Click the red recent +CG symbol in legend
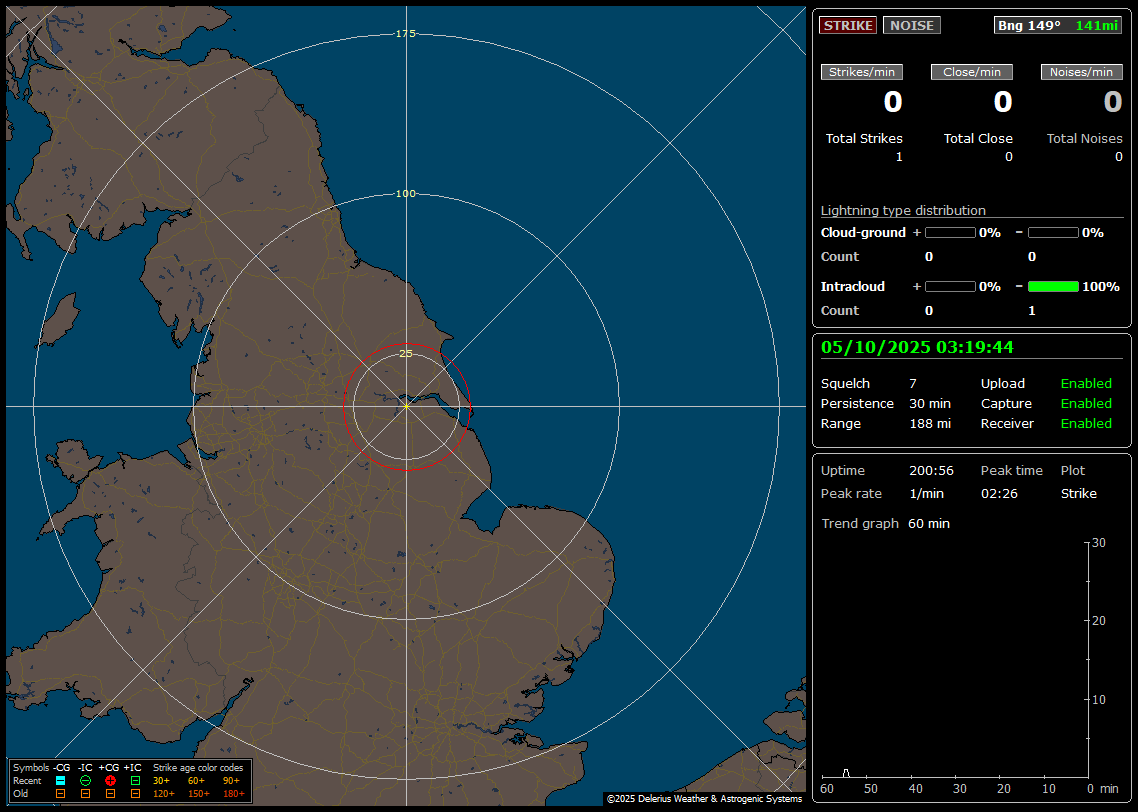The width and height of the screenshot is (1138, 812). click(x=110, y=780)
